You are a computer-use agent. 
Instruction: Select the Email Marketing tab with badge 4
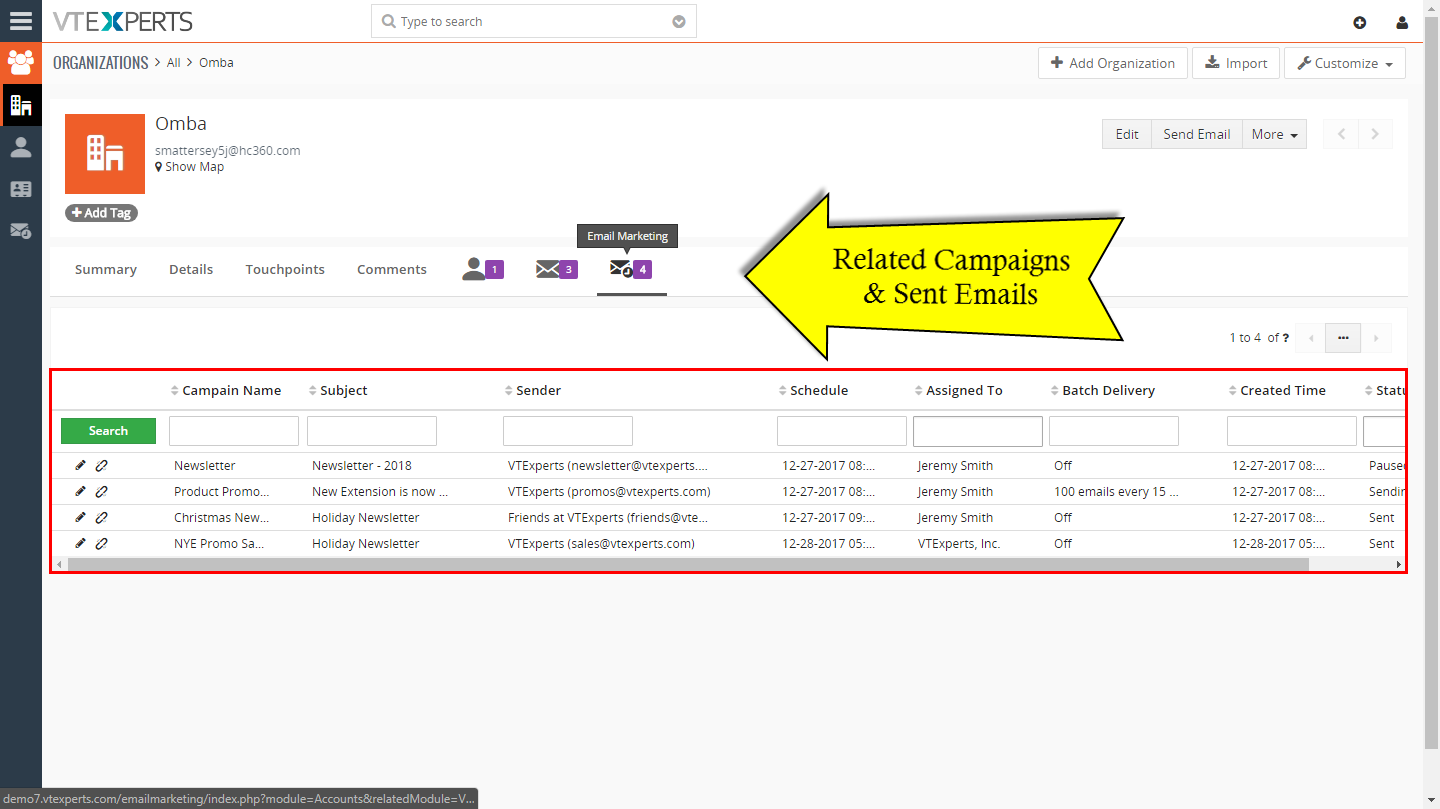pos(631,269)
